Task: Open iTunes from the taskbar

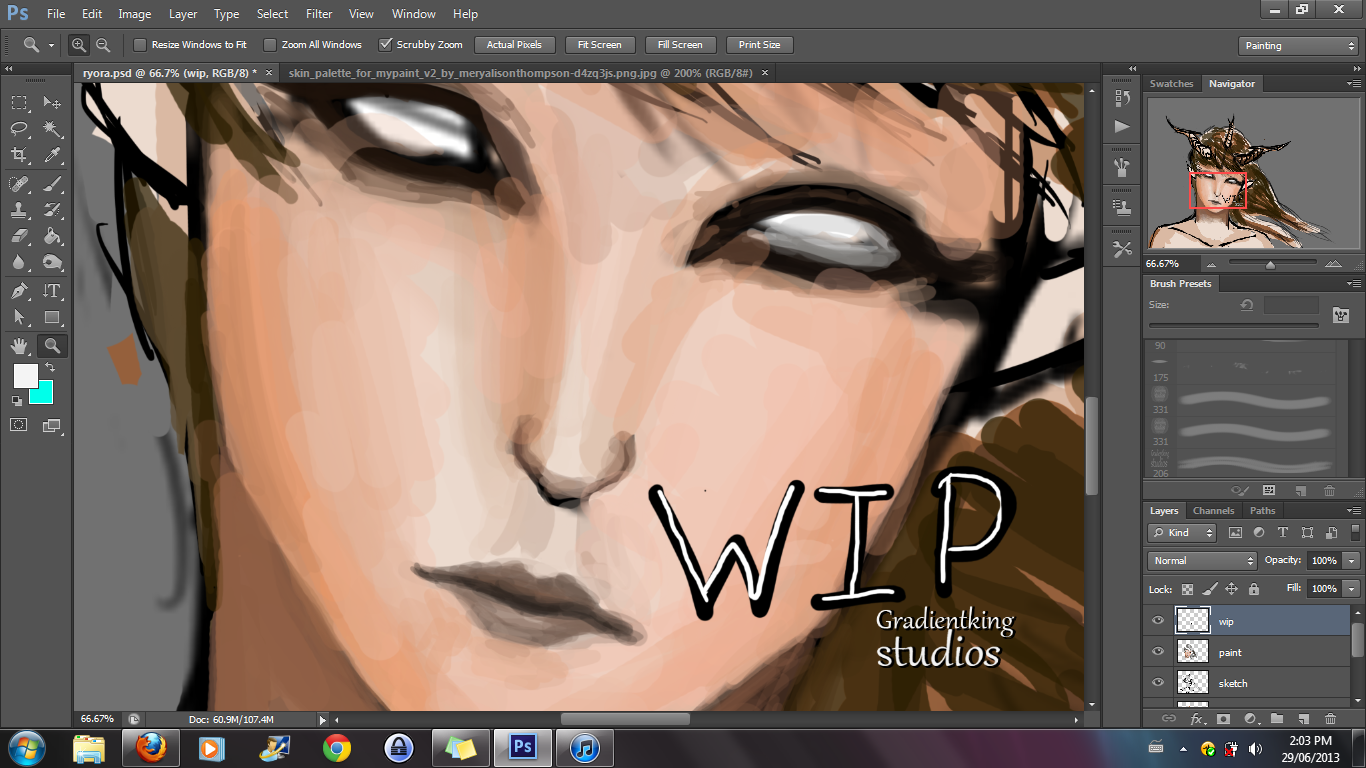Action: point(584,748)
